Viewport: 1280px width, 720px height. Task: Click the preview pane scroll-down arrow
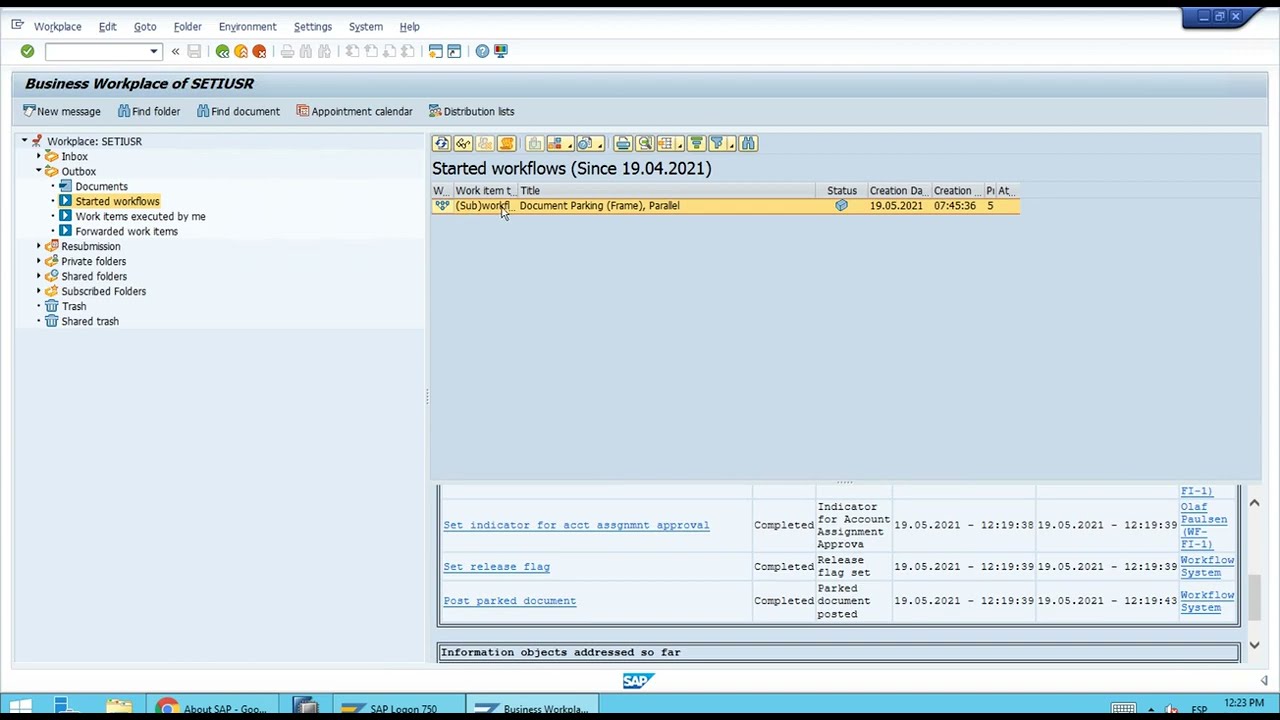click(x=1254, y=645)
